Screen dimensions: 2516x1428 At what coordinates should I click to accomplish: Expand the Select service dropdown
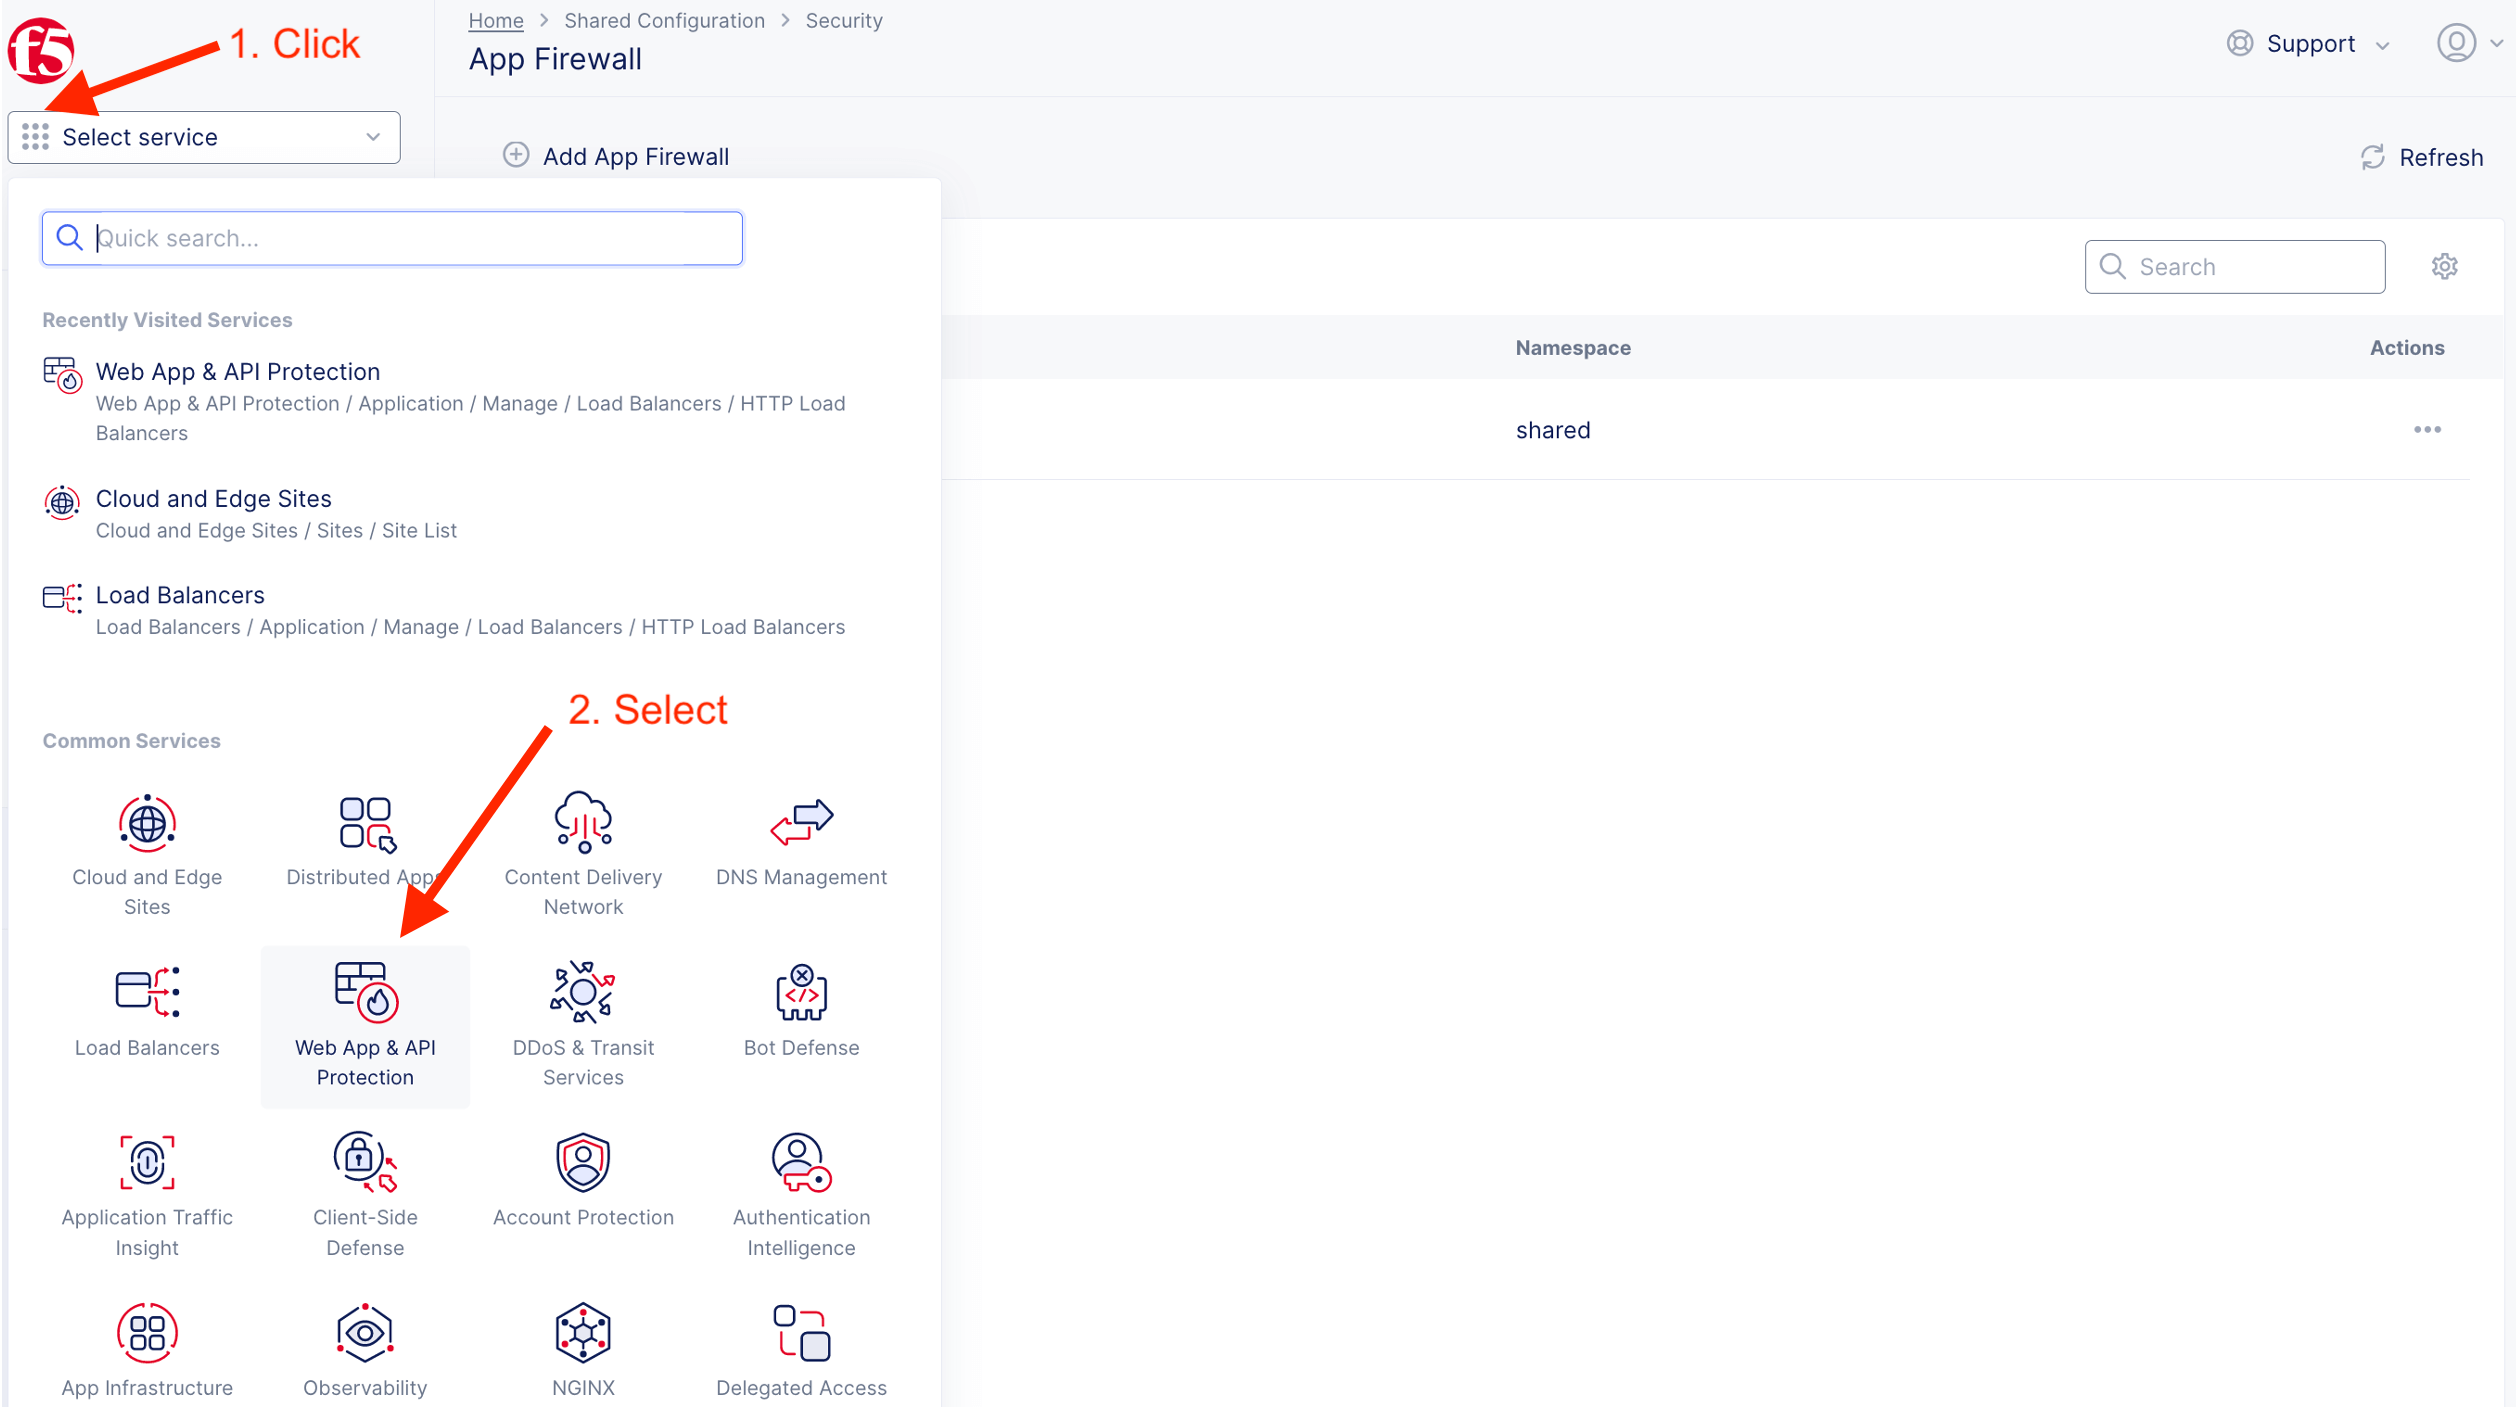(204, 137)
